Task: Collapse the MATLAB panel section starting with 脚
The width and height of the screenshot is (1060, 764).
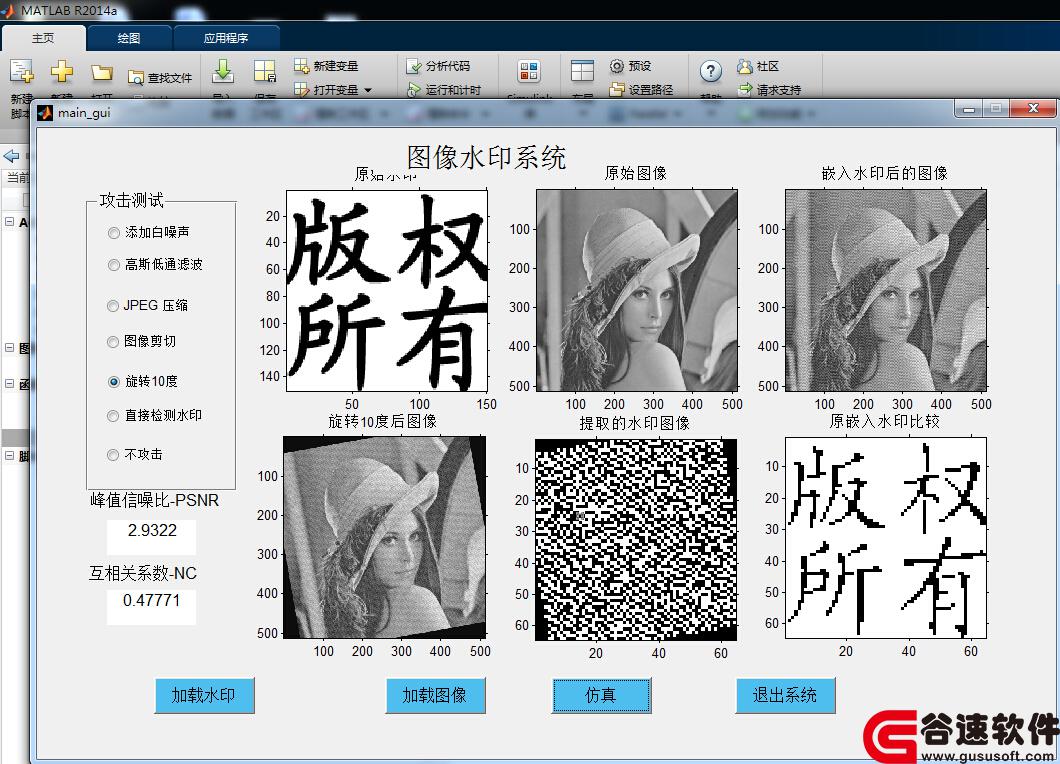Action: point(9,456)
